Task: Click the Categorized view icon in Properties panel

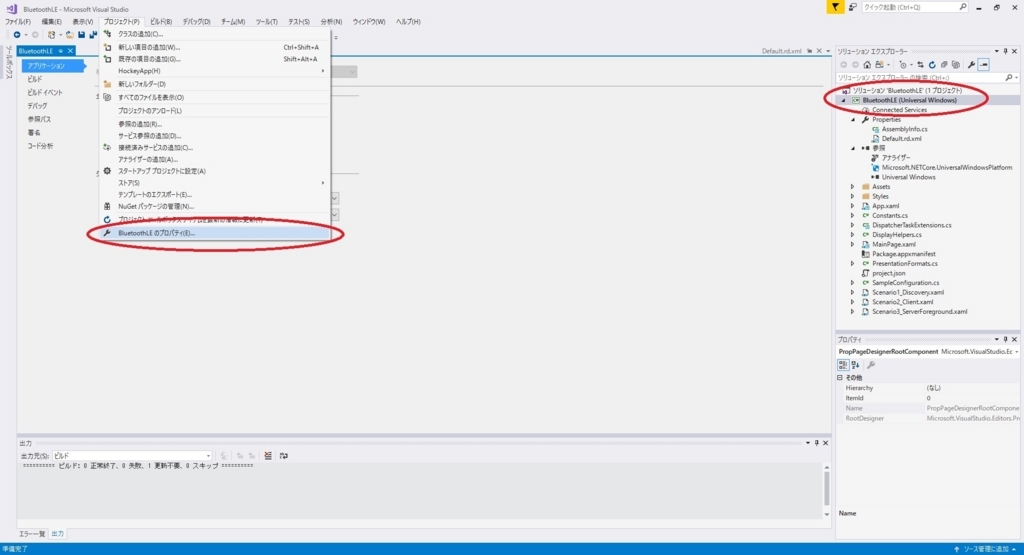Action: (843, 365)
